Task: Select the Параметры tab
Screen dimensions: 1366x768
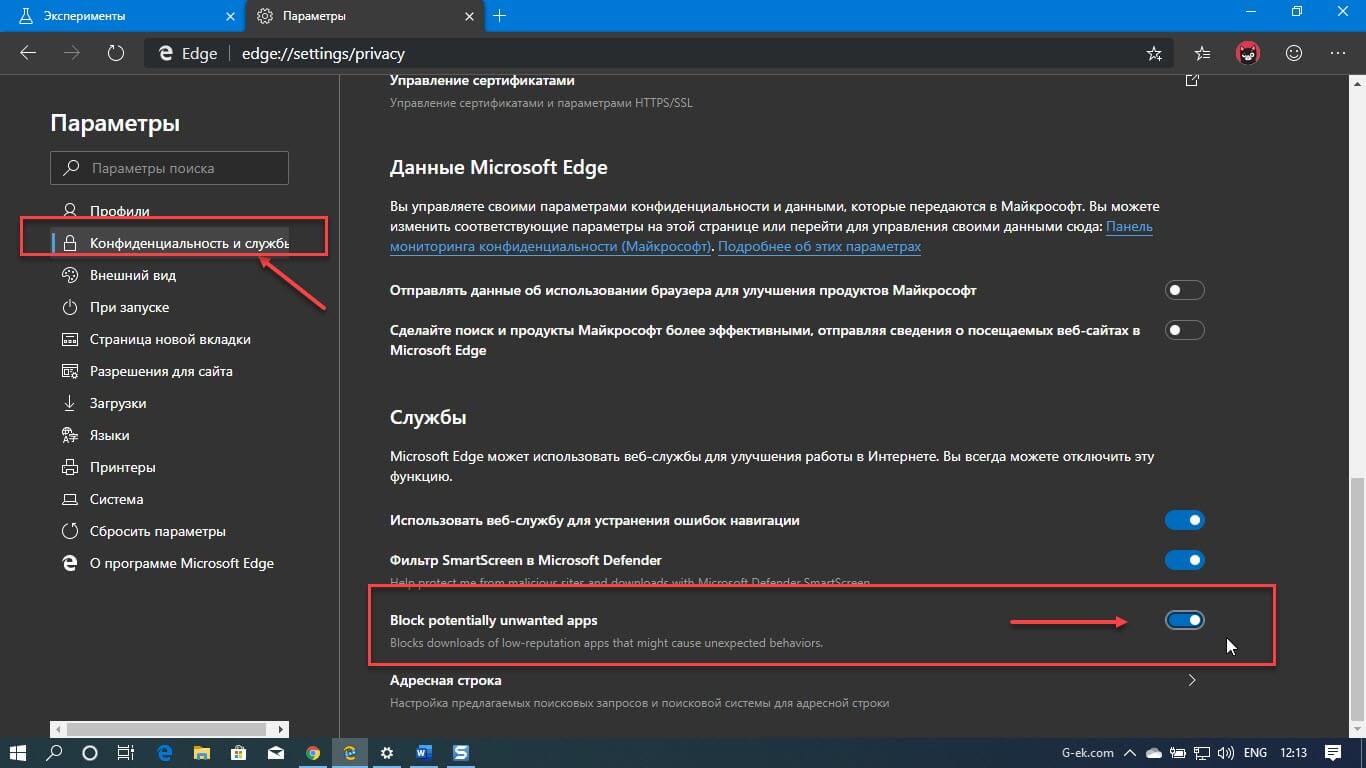Action: (365, 15)
